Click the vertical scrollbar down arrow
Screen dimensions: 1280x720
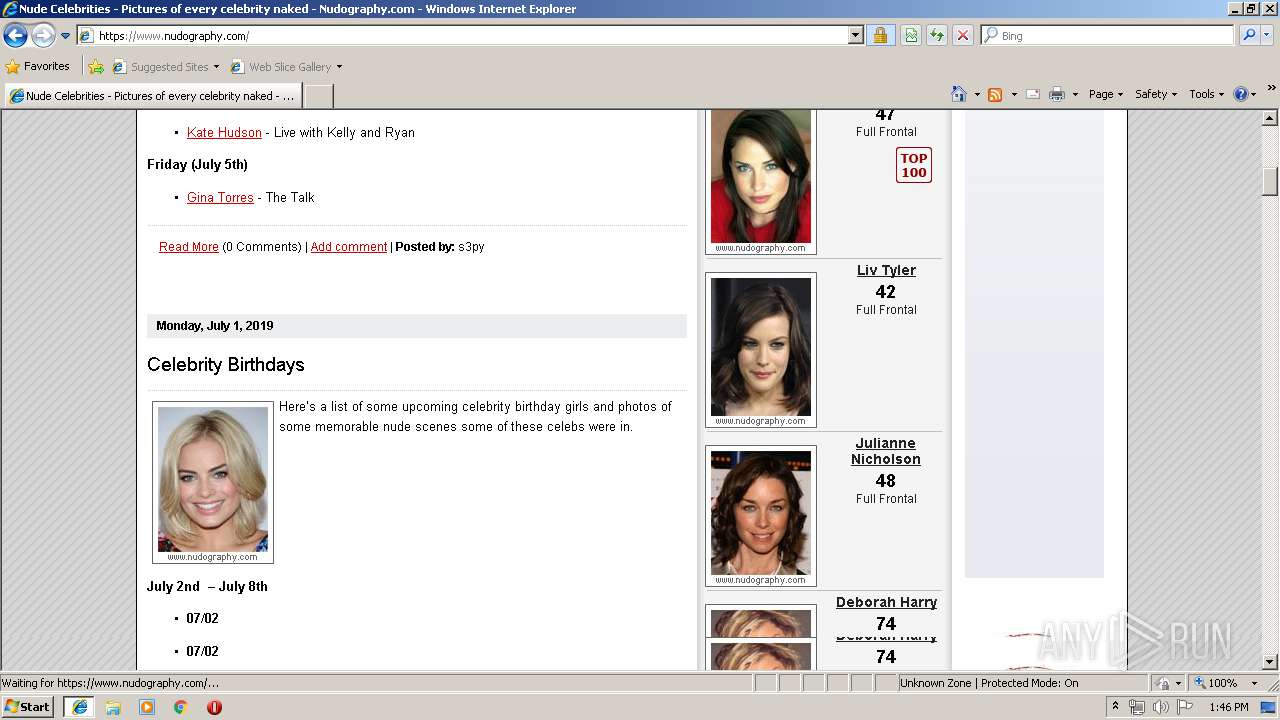[1270, 661]
